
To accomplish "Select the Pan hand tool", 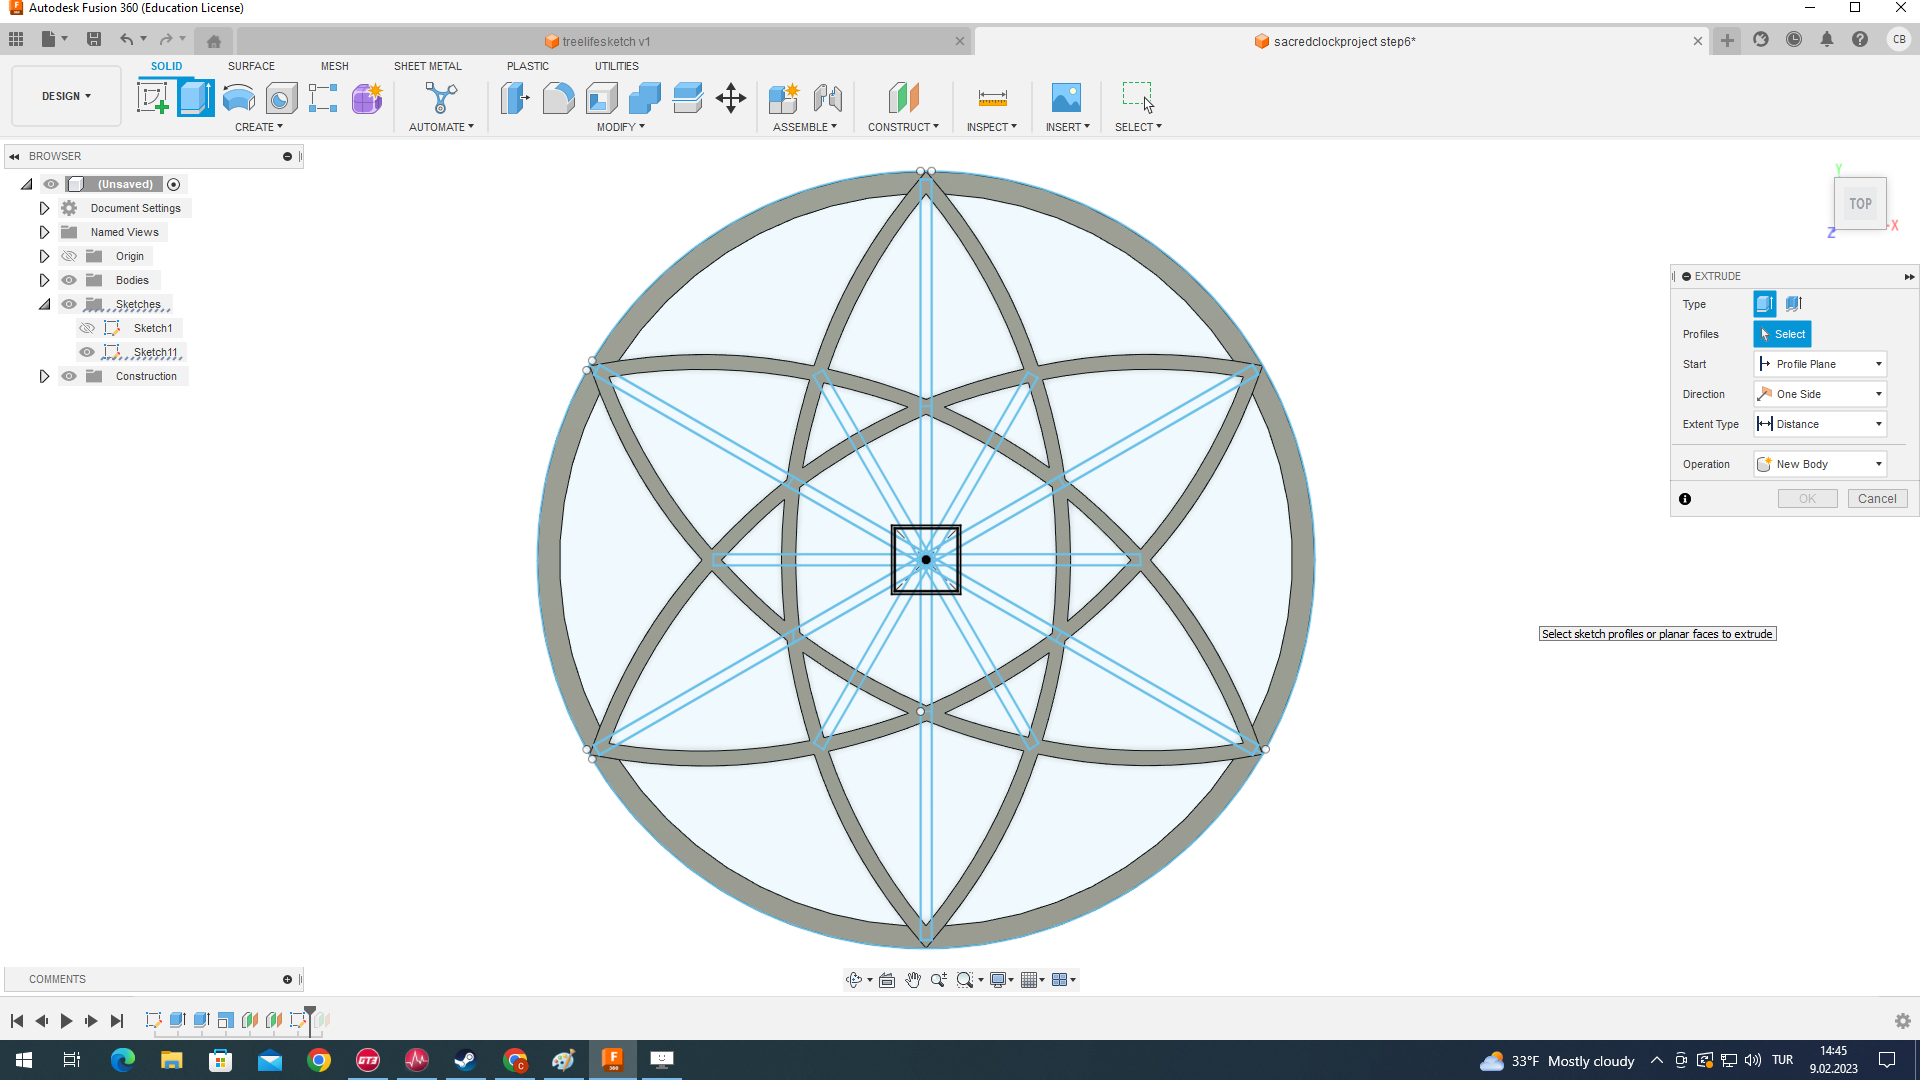I will point(913,980).
